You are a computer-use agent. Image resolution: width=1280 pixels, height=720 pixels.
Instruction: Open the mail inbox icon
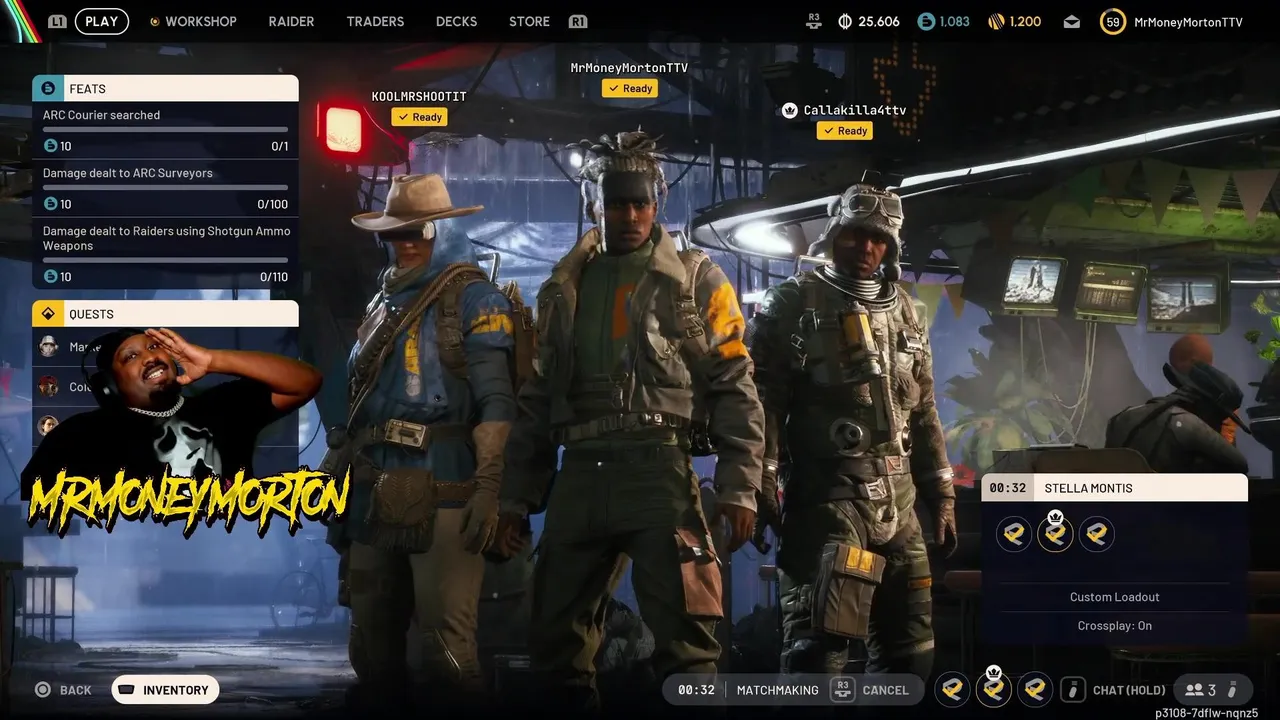click(1072, 21)
